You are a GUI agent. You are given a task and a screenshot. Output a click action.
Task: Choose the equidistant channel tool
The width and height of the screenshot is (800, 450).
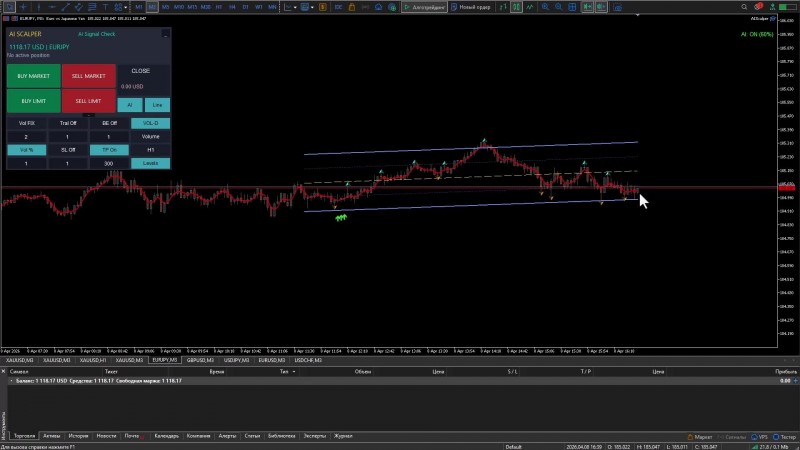point(79,7)
